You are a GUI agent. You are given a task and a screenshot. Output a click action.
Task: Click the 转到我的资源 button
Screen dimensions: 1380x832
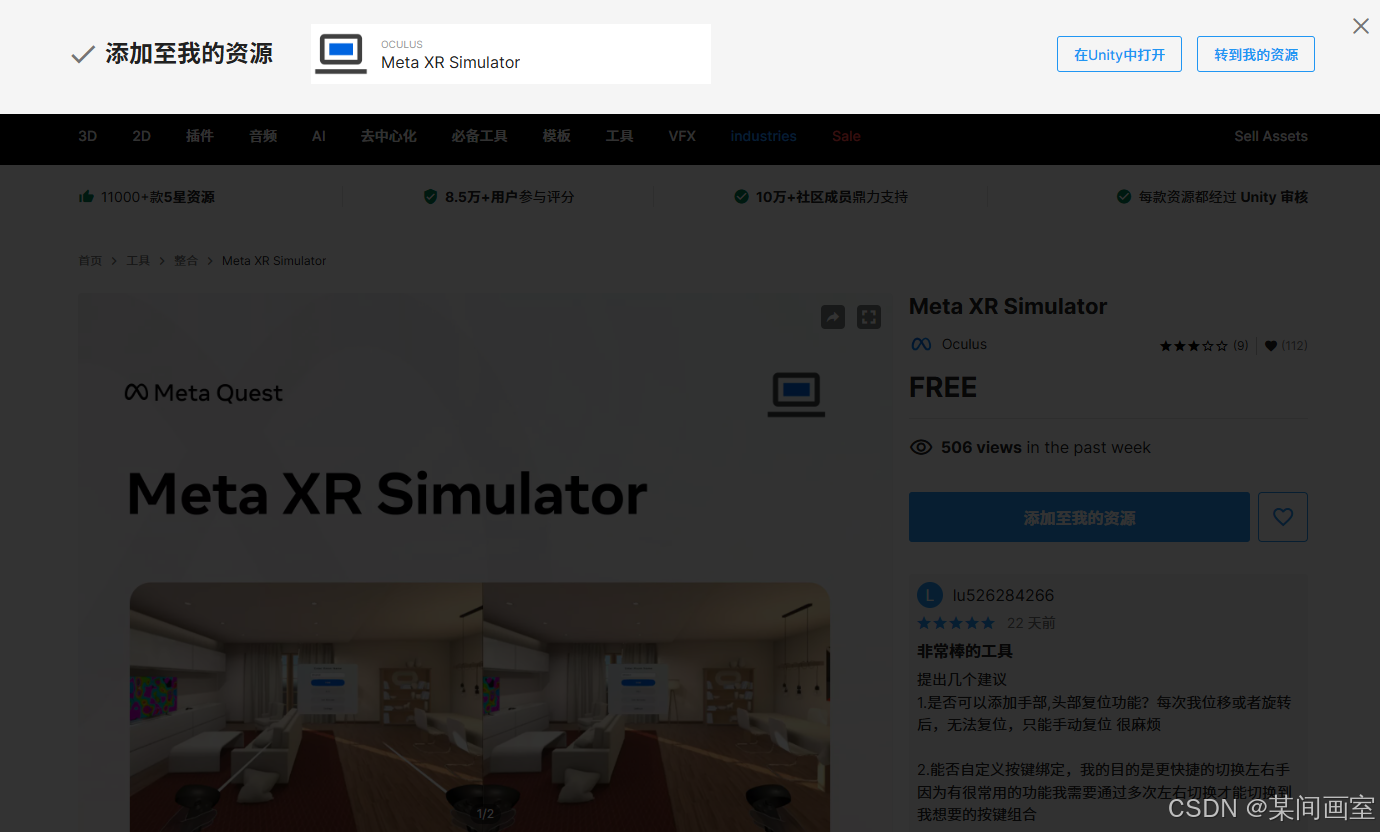1256,54
